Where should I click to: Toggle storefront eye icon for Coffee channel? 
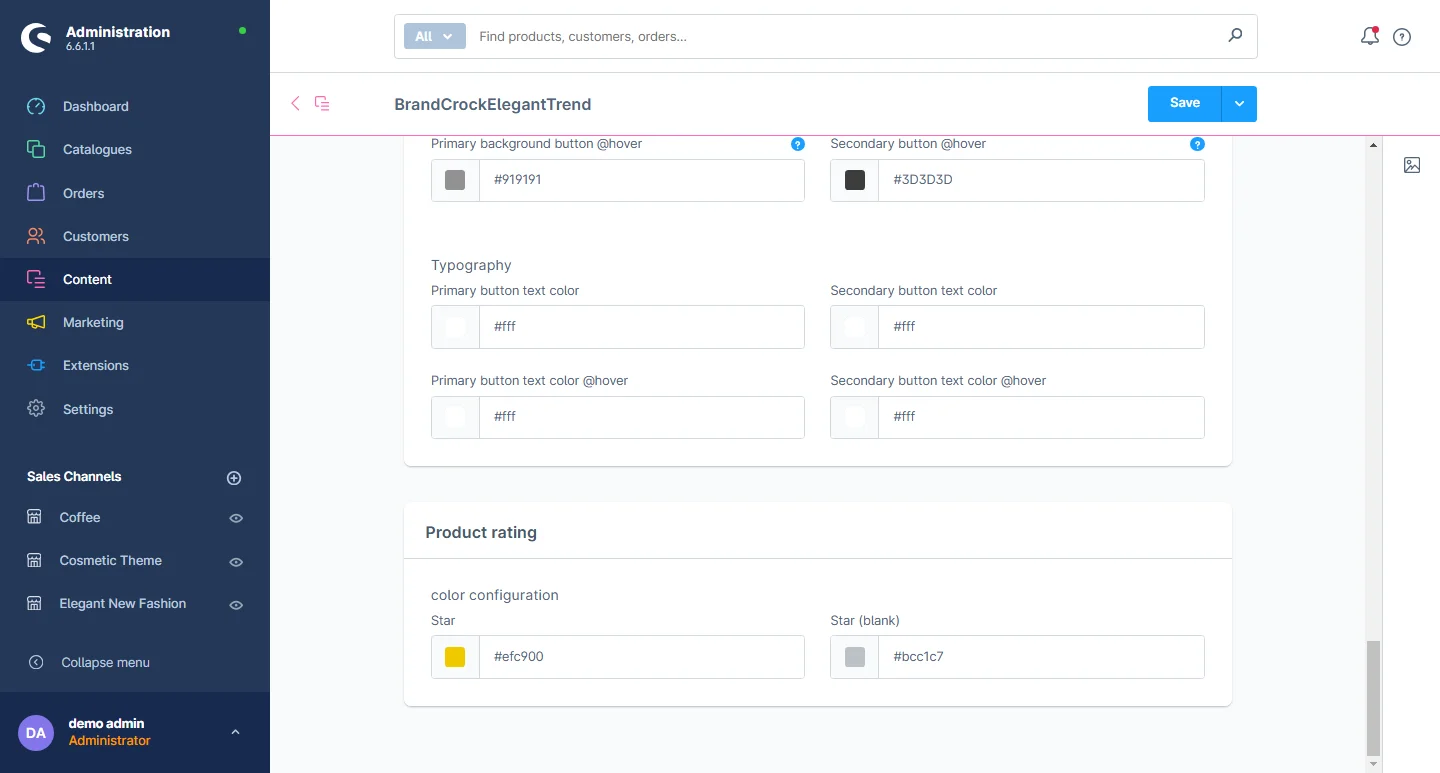point(236,518)
